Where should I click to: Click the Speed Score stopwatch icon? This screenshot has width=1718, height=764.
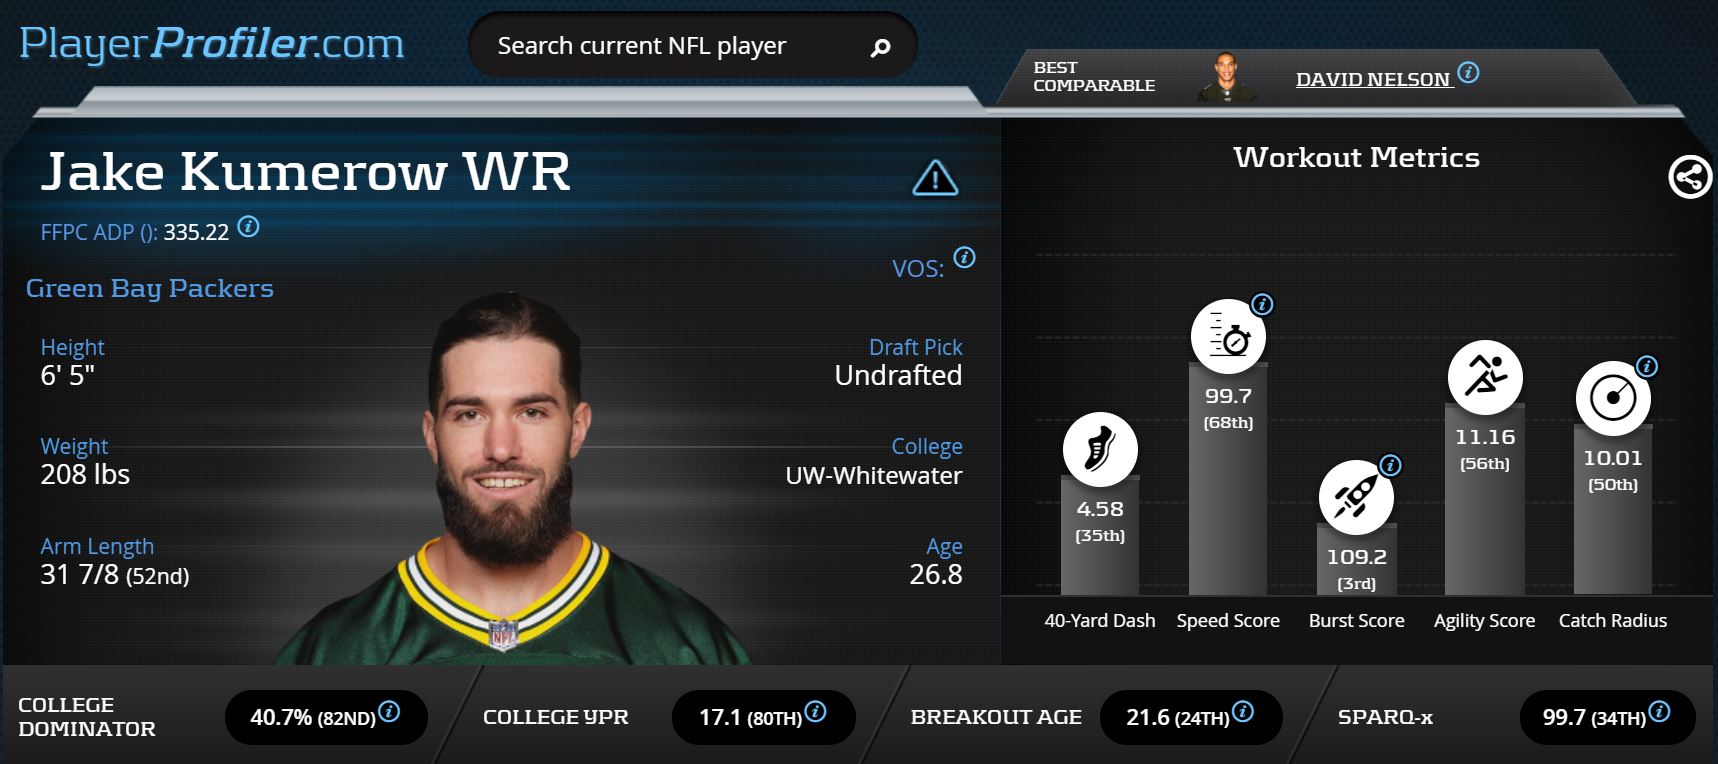[1228, 336]
